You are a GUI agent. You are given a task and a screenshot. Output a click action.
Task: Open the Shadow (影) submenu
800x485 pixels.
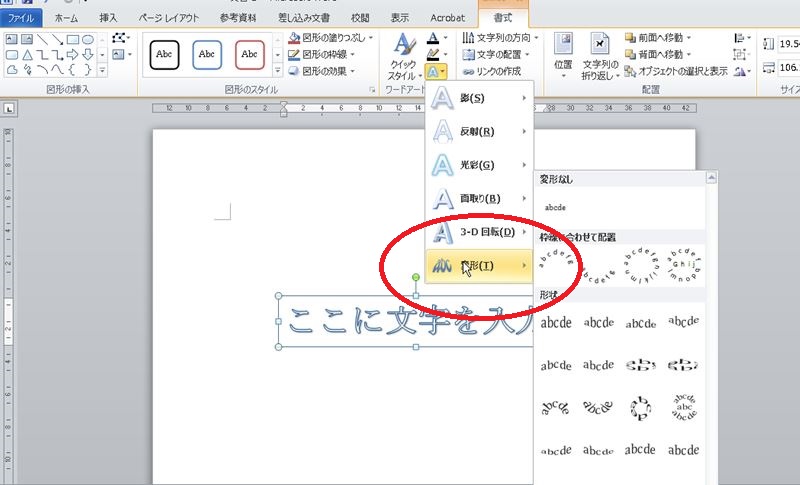click(x=478, y=98)
